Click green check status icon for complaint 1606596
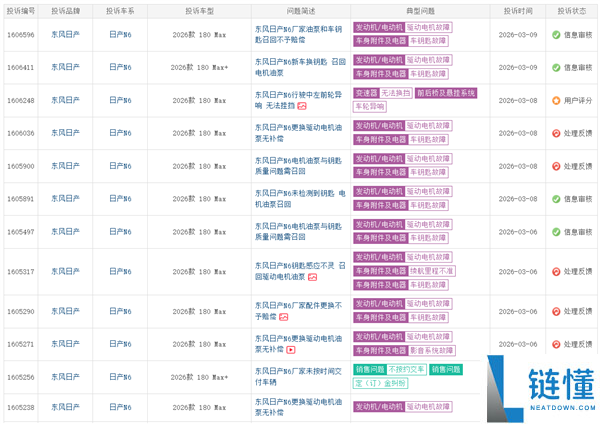The width and height of the screenshot is (600, 424). click(x=556, y=35)
